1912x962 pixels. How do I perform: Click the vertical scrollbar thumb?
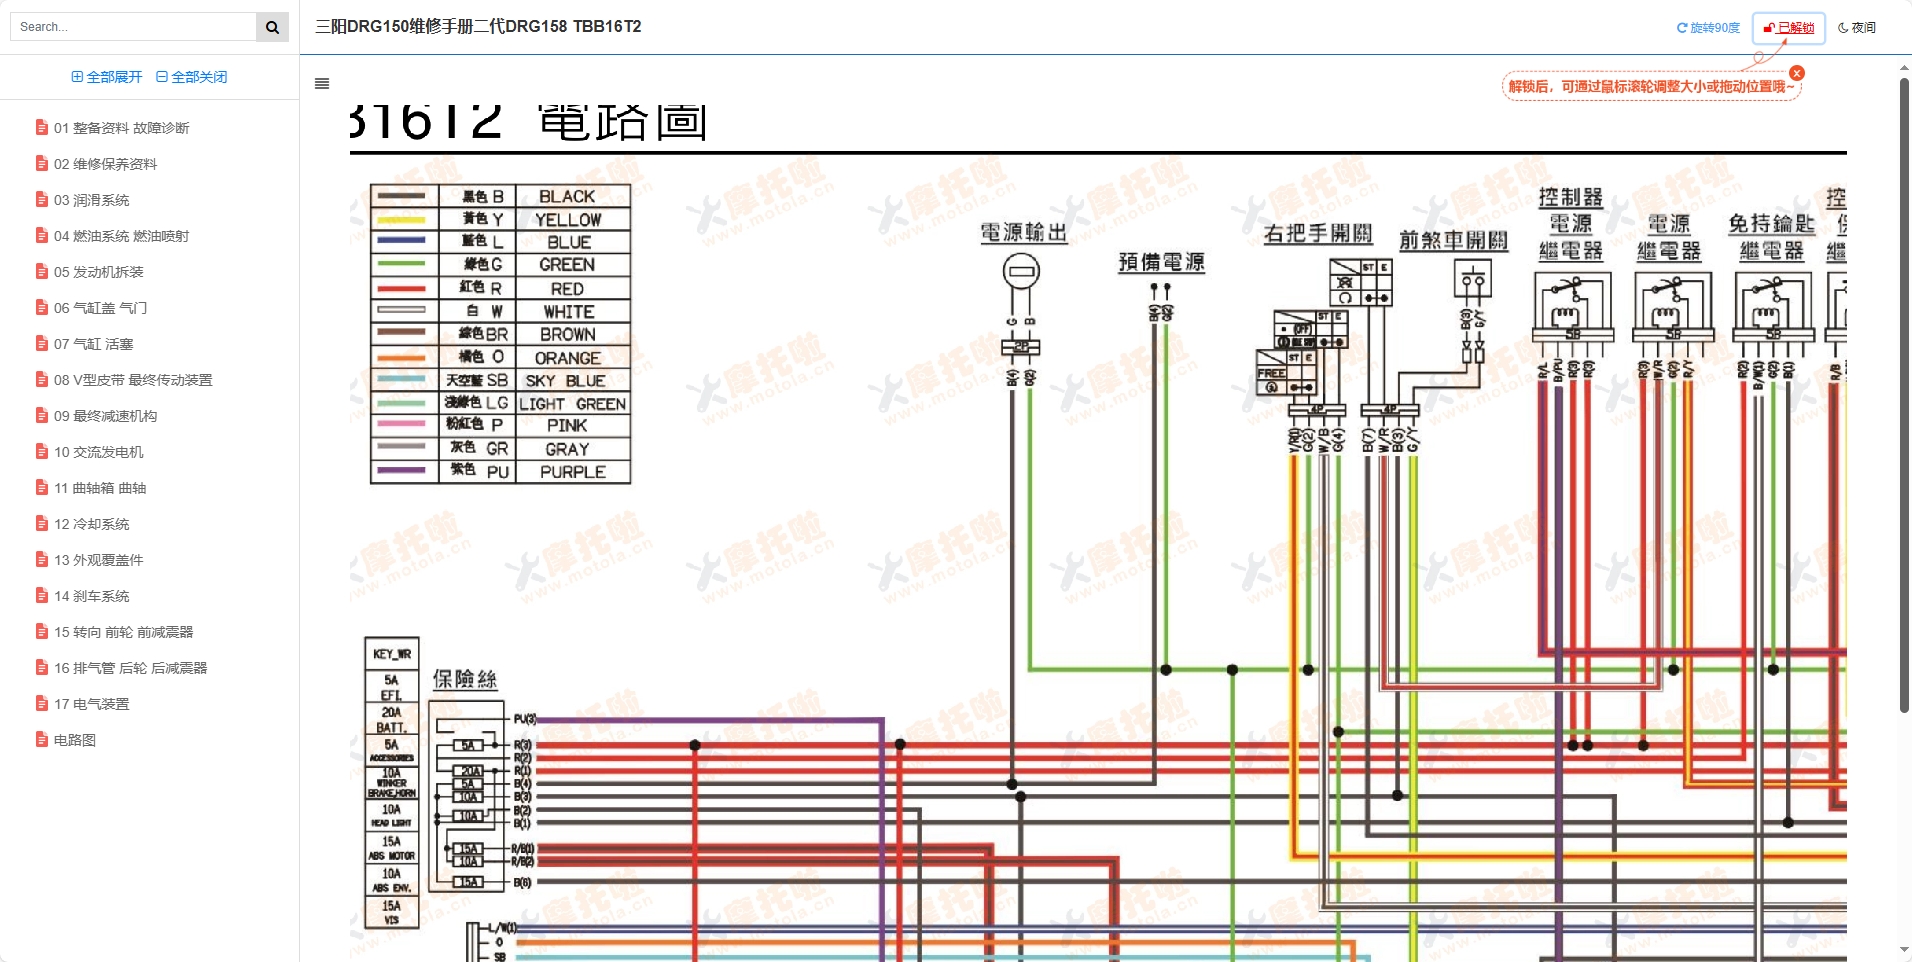[1905, 395]
